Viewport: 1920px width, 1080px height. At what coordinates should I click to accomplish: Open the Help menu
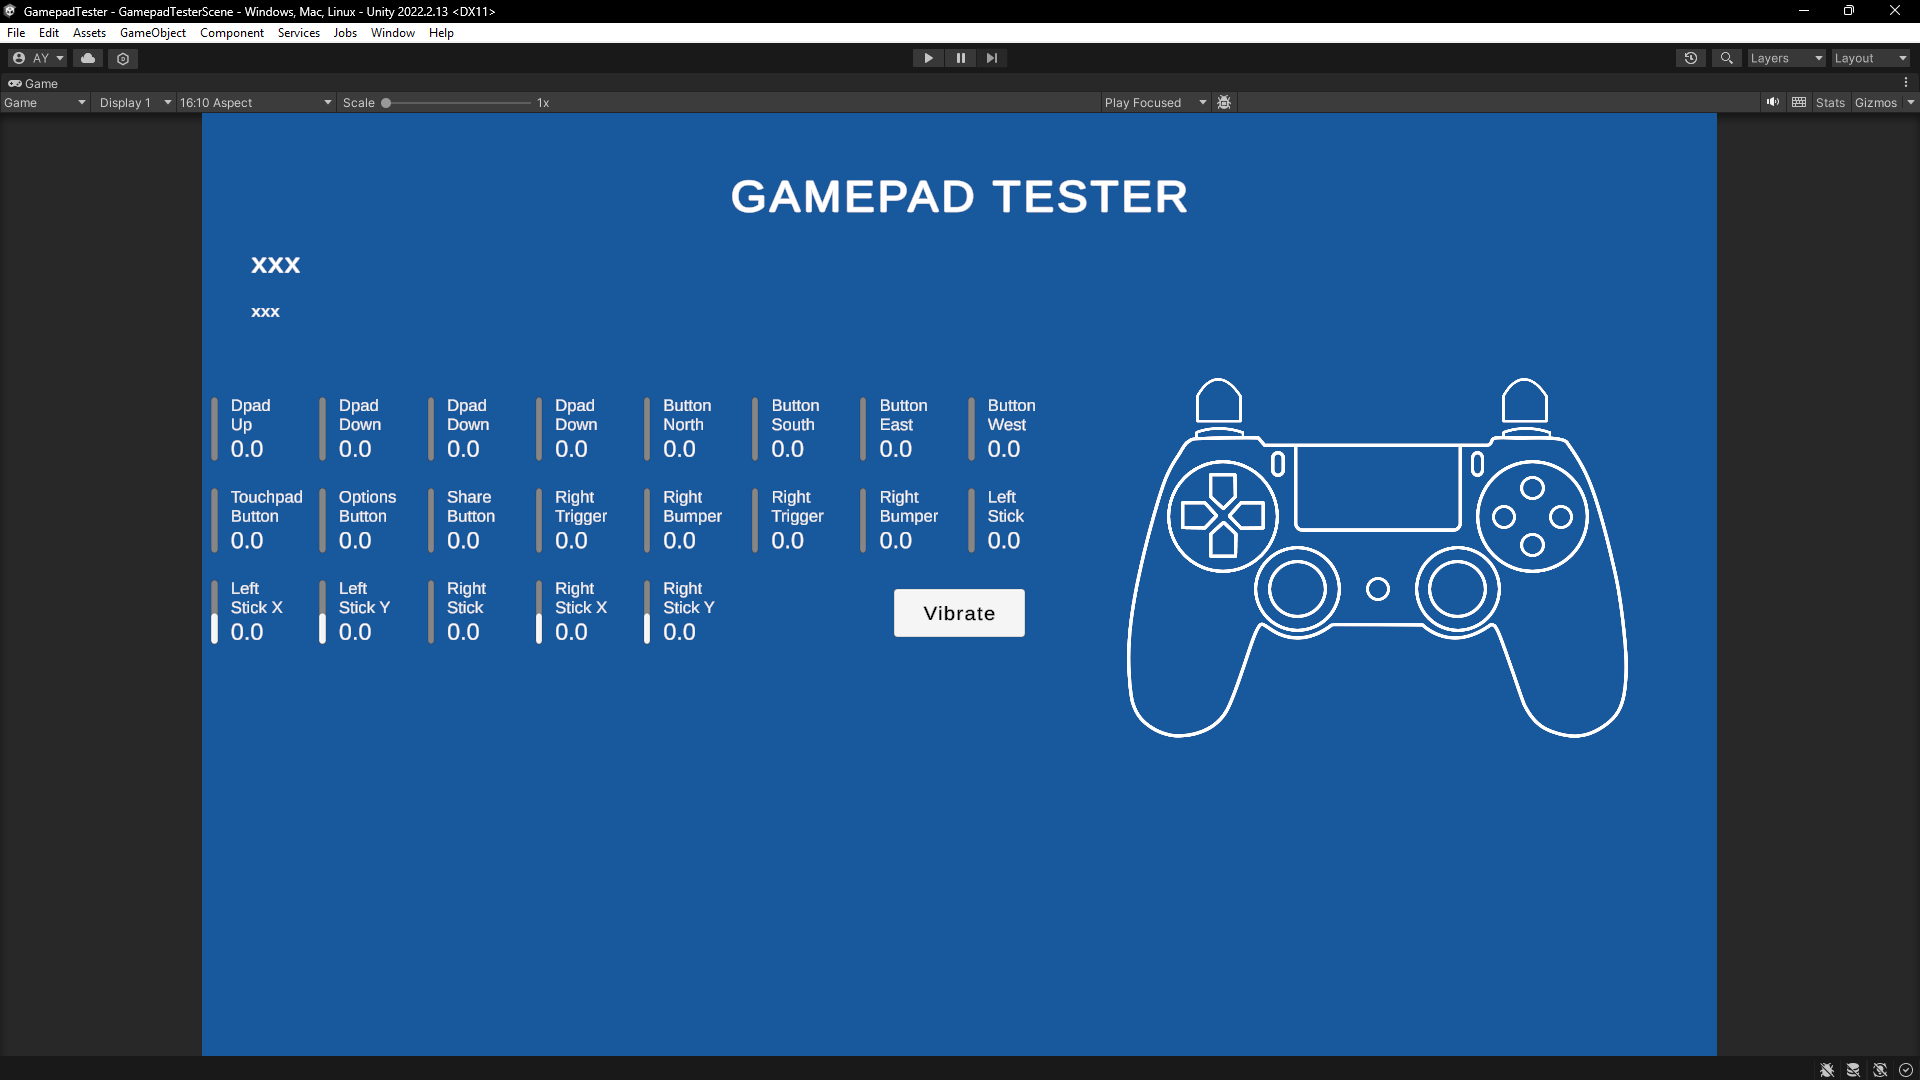pos(441,33)
